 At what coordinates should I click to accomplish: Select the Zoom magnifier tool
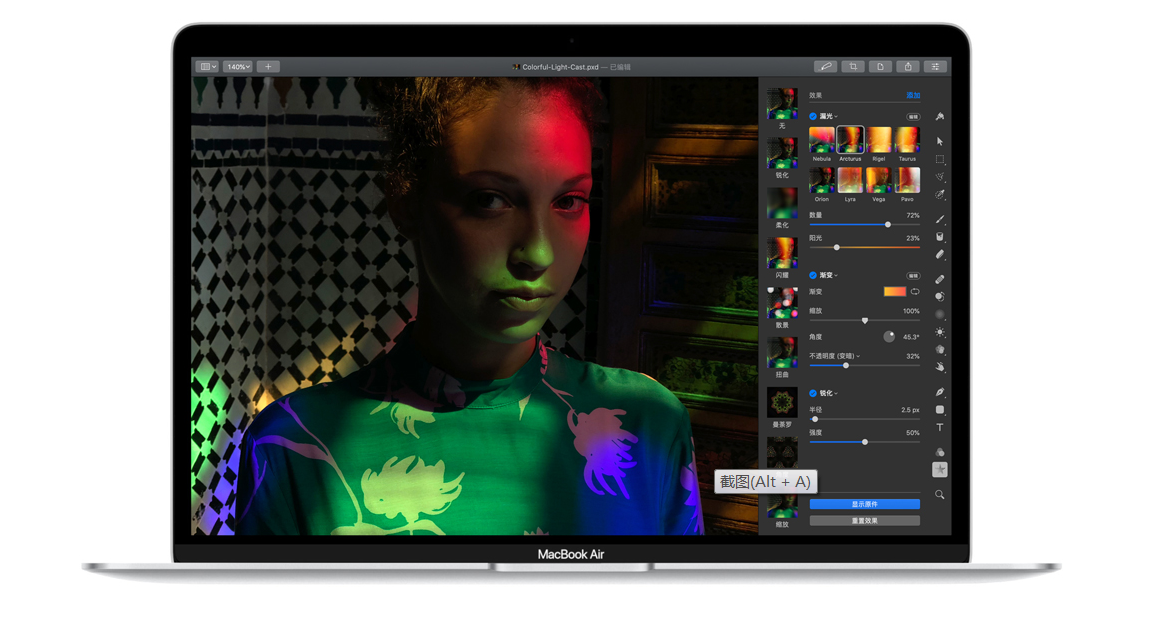pyautogui.click(x=940, y=495)
